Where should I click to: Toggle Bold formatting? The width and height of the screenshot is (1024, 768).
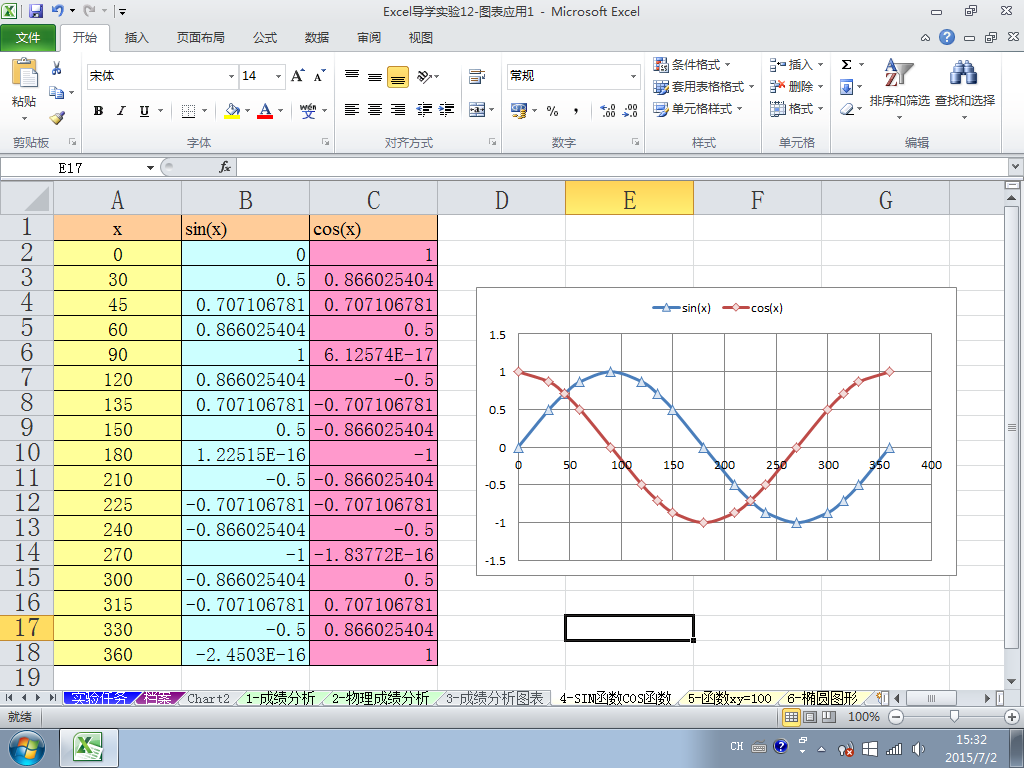(98, 111)
